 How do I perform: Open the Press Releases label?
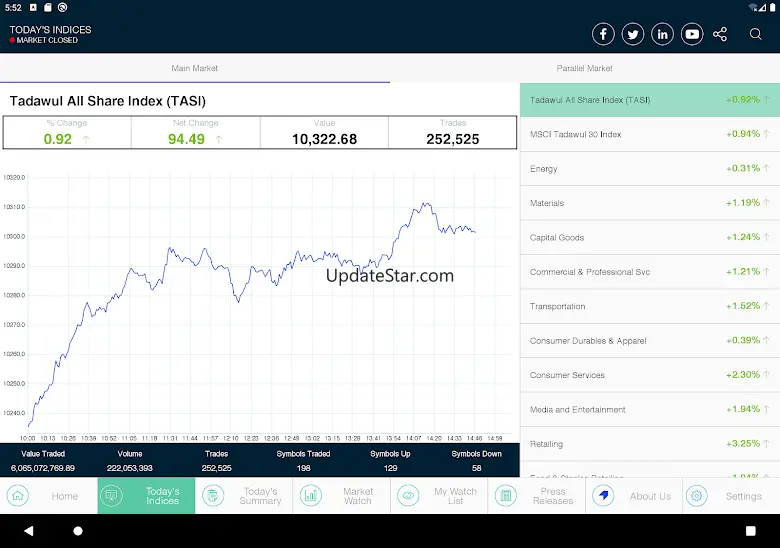[553, 496]
